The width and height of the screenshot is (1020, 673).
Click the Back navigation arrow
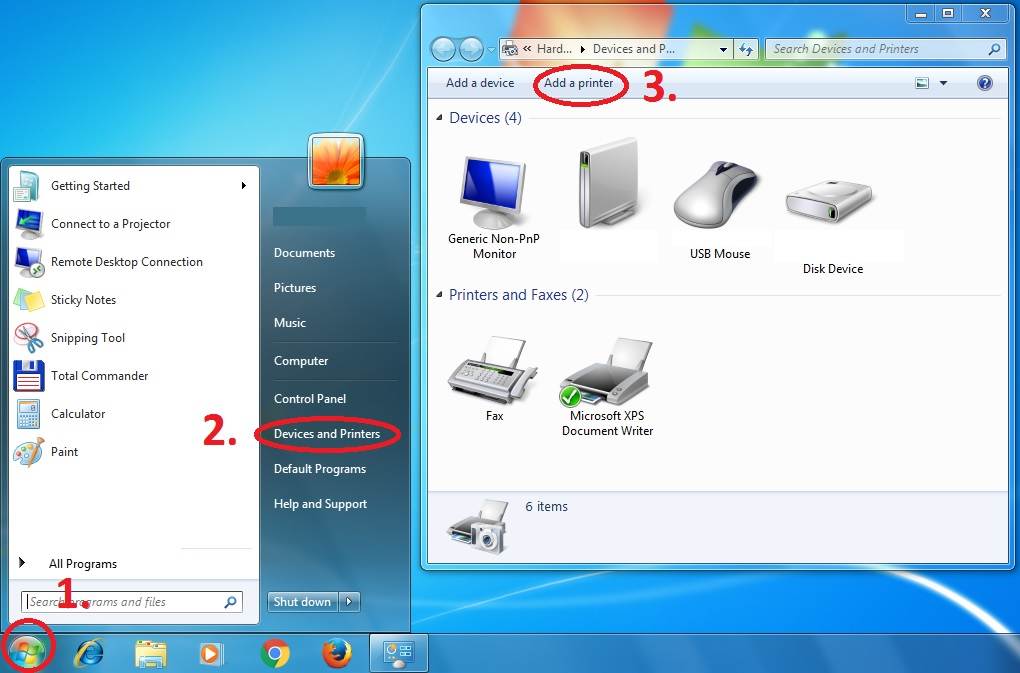tap(443, 49)
